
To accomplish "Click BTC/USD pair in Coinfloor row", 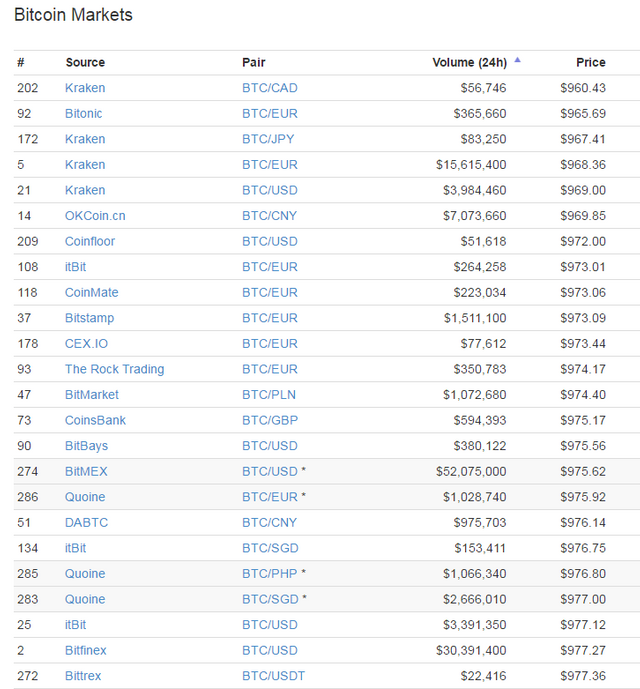I will (269, 241).
